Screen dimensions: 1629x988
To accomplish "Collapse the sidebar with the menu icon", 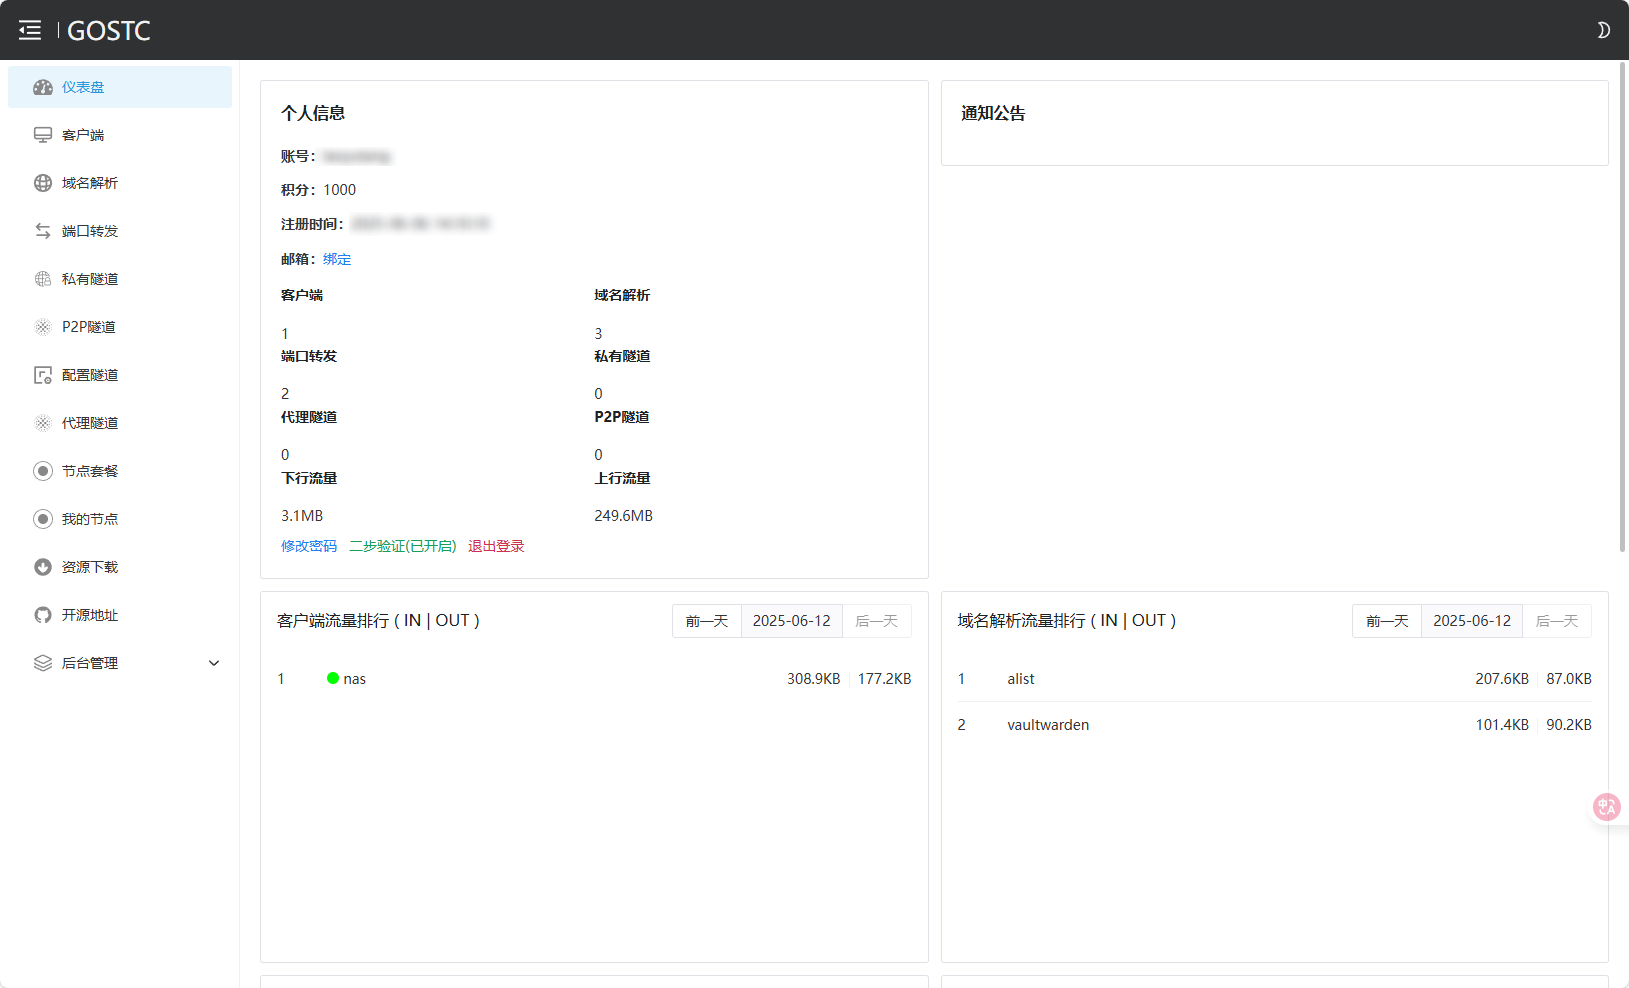I will tap(30, 30).
